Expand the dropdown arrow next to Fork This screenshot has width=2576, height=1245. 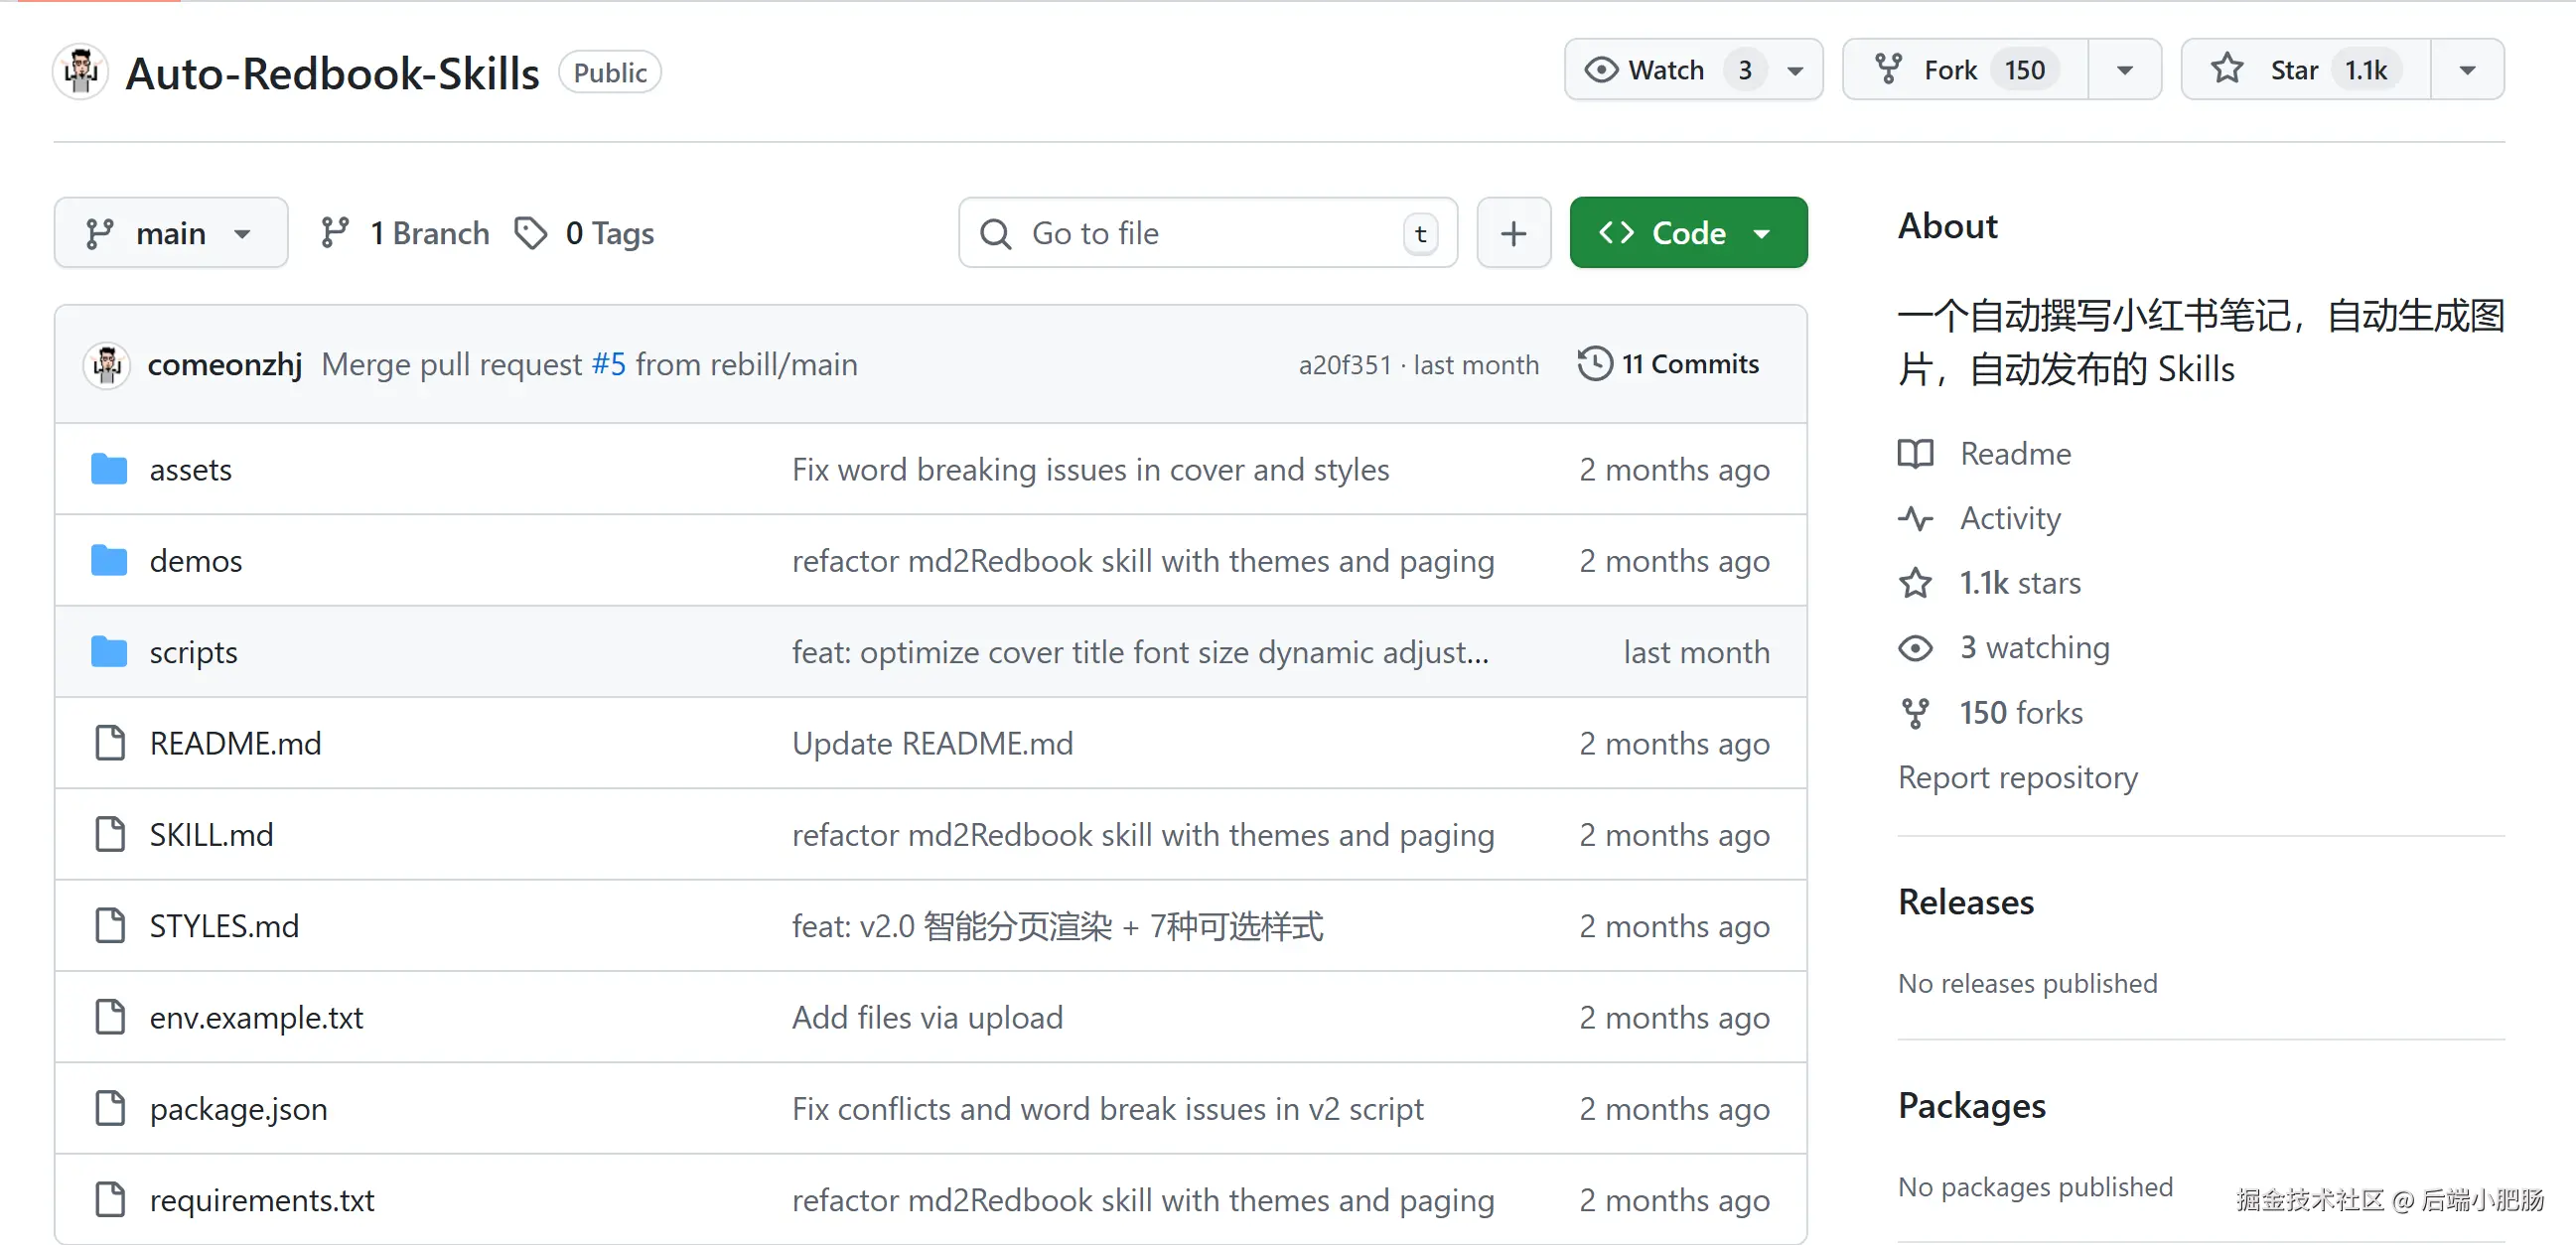[x=2124, y=70]
